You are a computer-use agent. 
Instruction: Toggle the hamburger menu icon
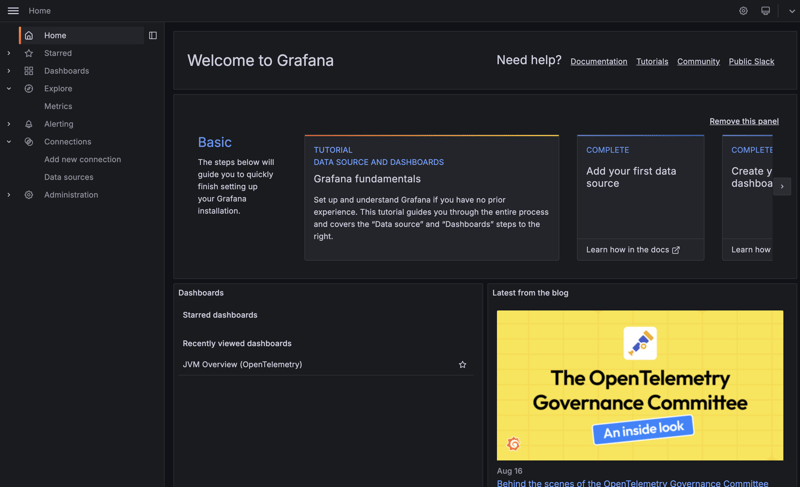click(13, 11)
